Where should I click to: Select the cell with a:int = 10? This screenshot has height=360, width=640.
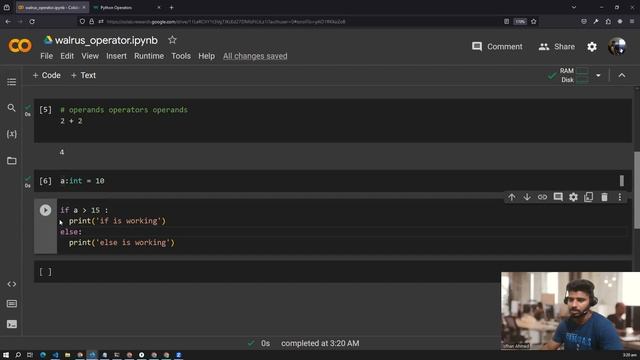(333, 181)
